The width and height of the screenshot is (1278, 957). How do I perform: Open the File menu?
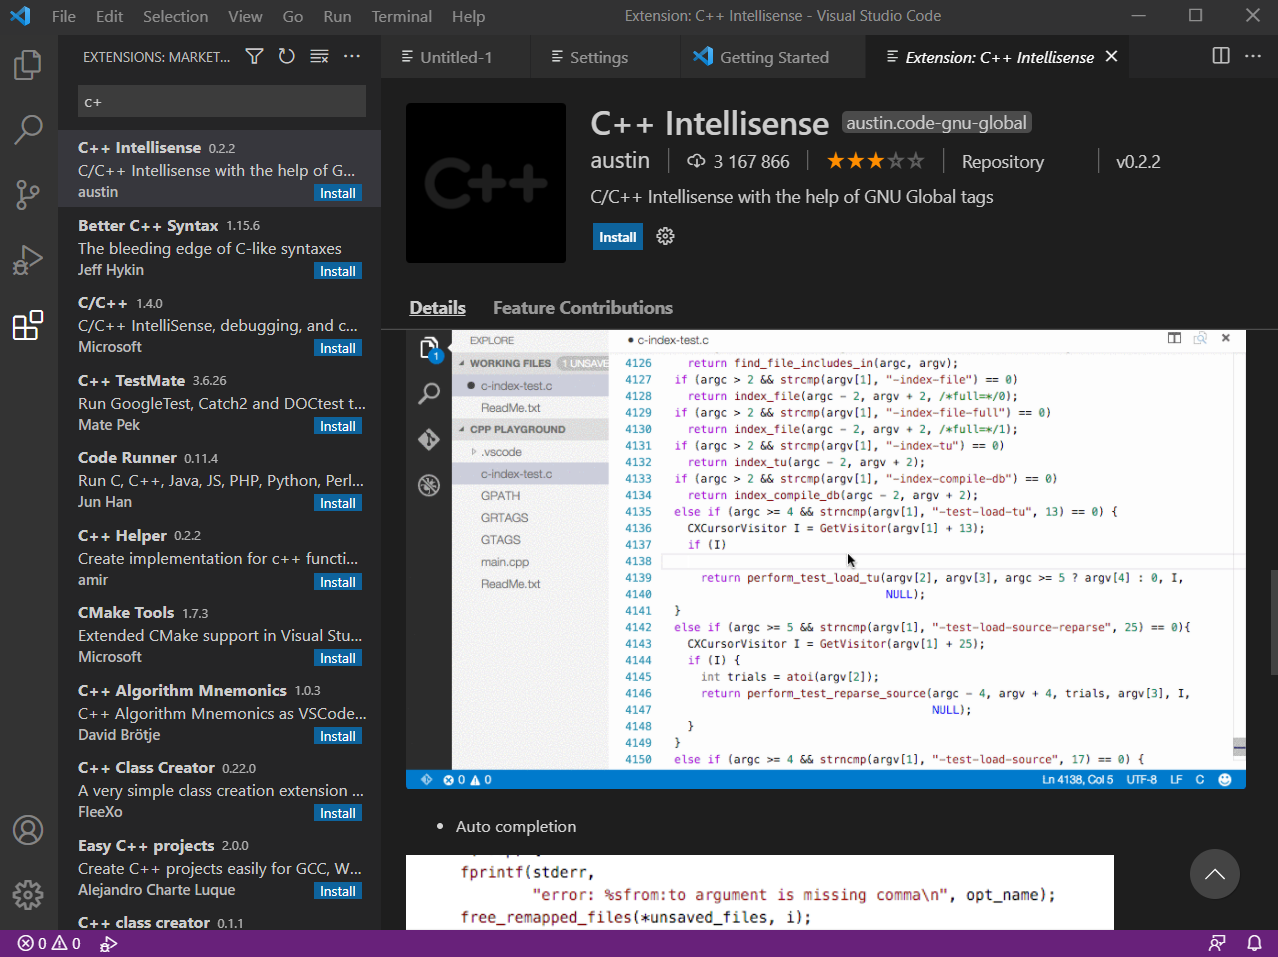[x=63, y=16]
